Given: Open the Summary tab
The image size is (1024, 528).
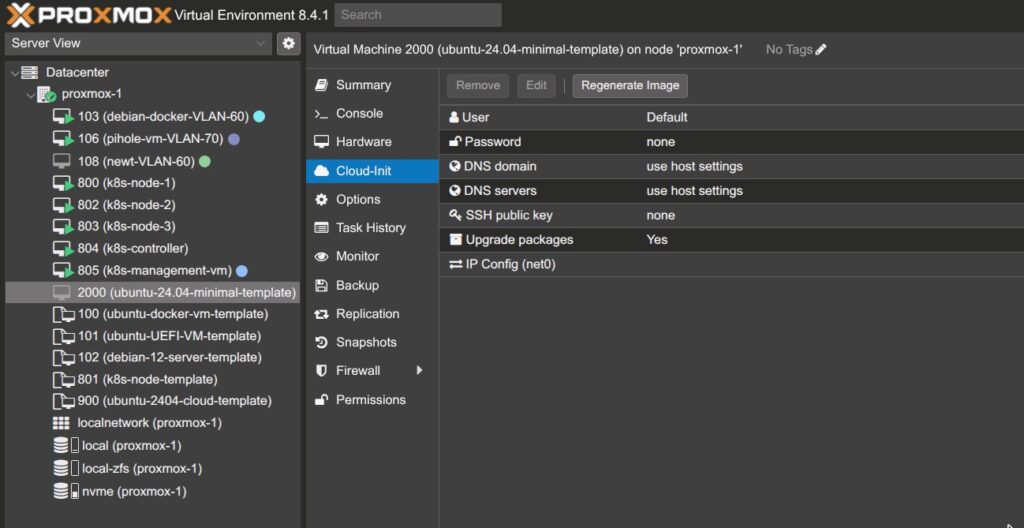Looking at the screenshot, I should (372, 86).
